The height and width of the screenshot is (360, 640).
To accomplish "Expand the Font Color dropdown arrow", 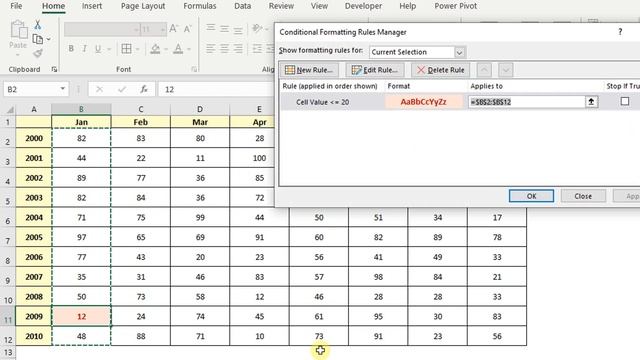I will point(189,49).
